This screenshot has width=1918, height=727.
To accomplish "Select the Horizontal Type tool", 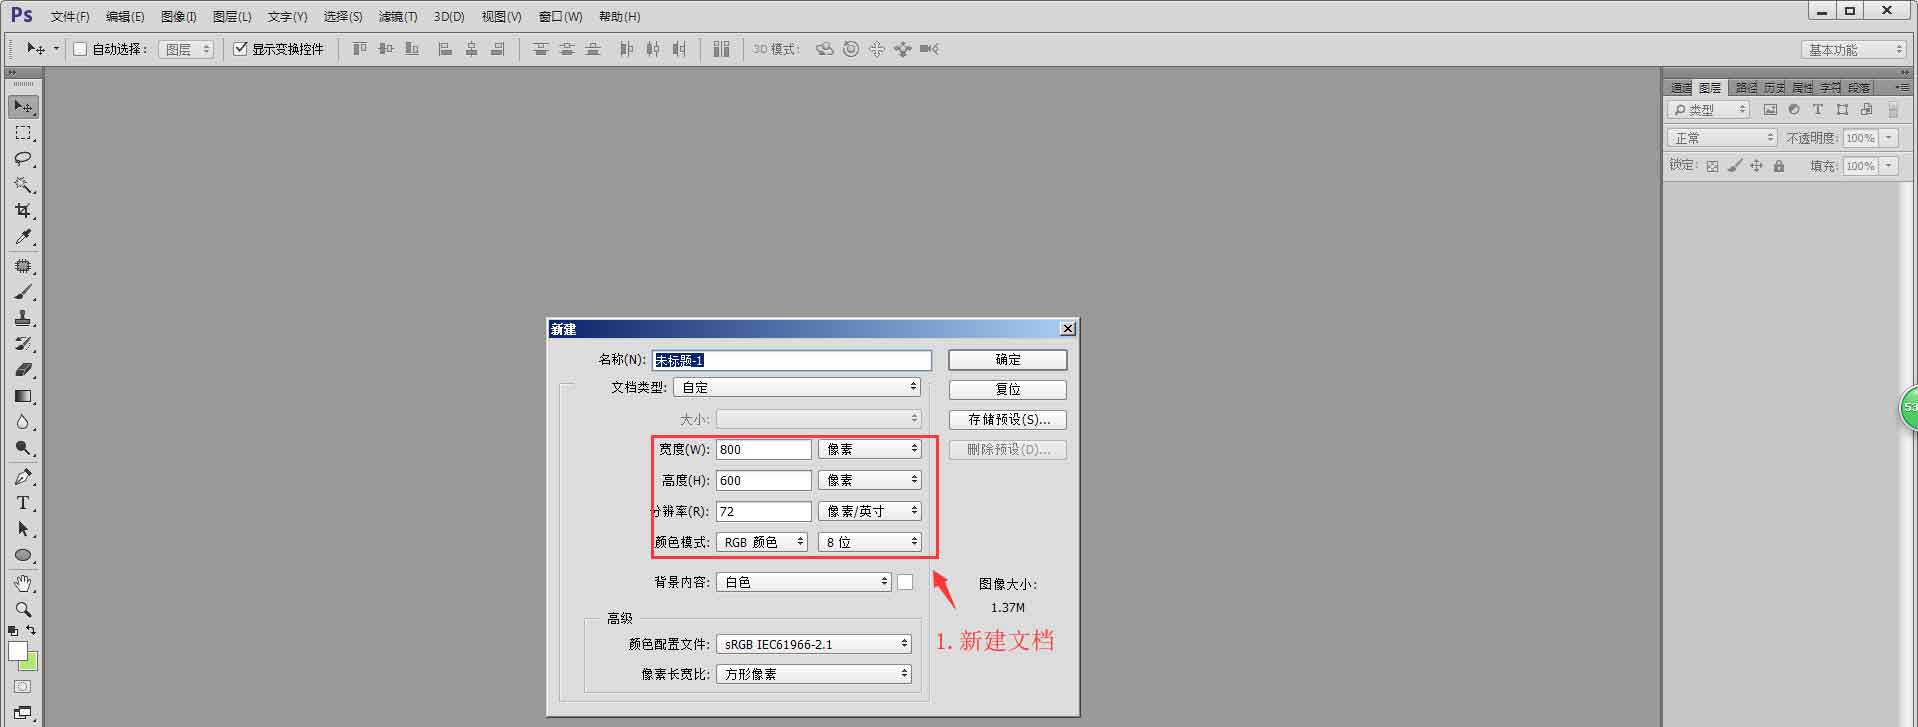I will coord(23,503).
